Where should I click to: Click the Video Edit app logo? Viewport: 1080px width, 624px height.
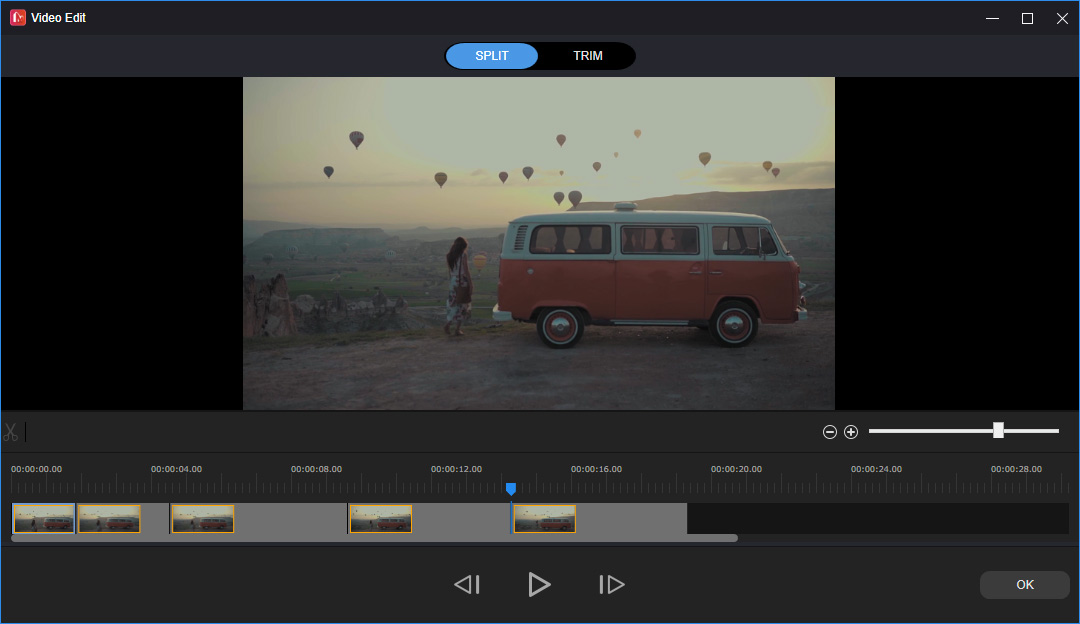click(x=17, y=17)
